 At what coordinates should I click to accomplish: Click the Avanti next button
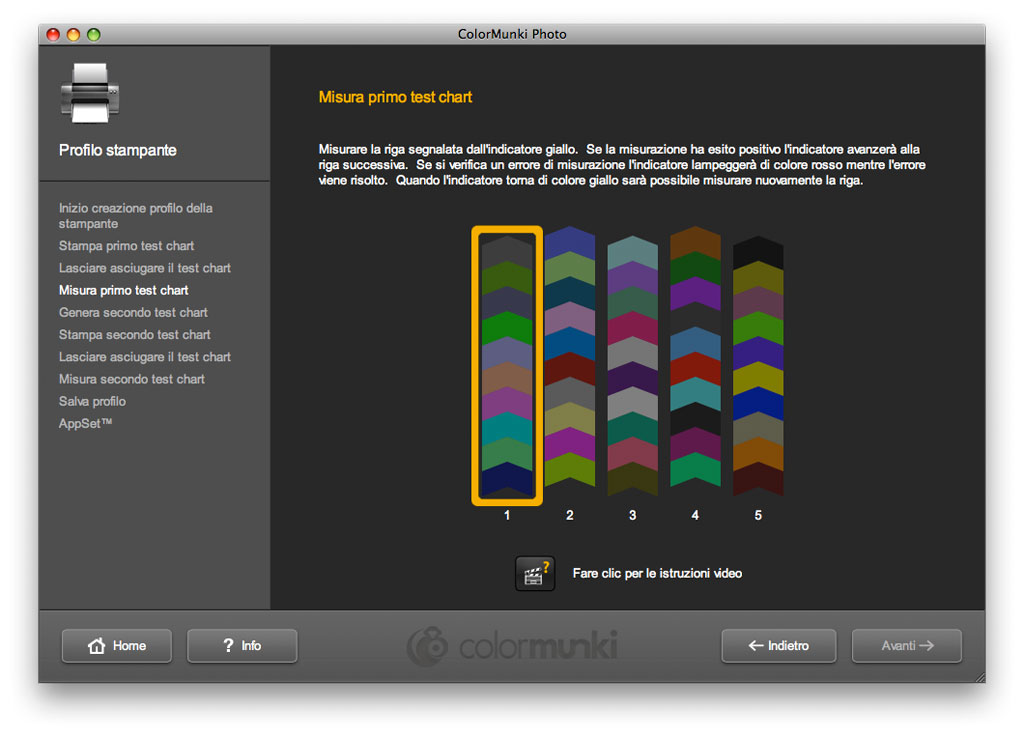[x=906, y=646]
